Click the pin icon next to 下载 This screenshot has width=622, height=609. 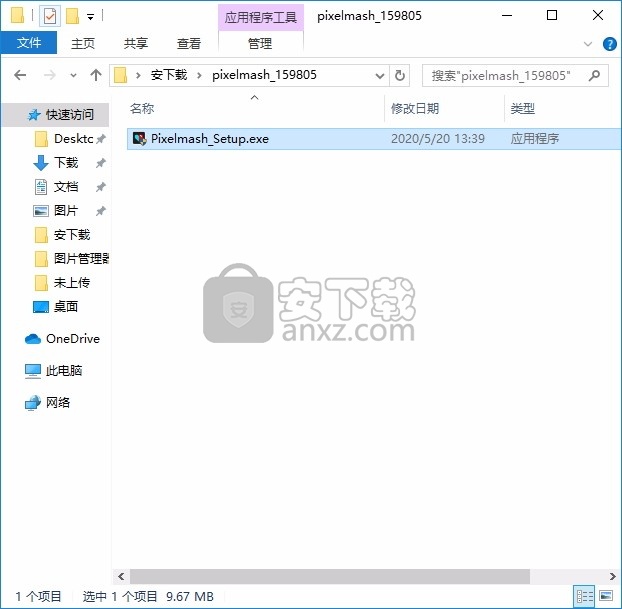pyautogui.click(x=101, y=163)
